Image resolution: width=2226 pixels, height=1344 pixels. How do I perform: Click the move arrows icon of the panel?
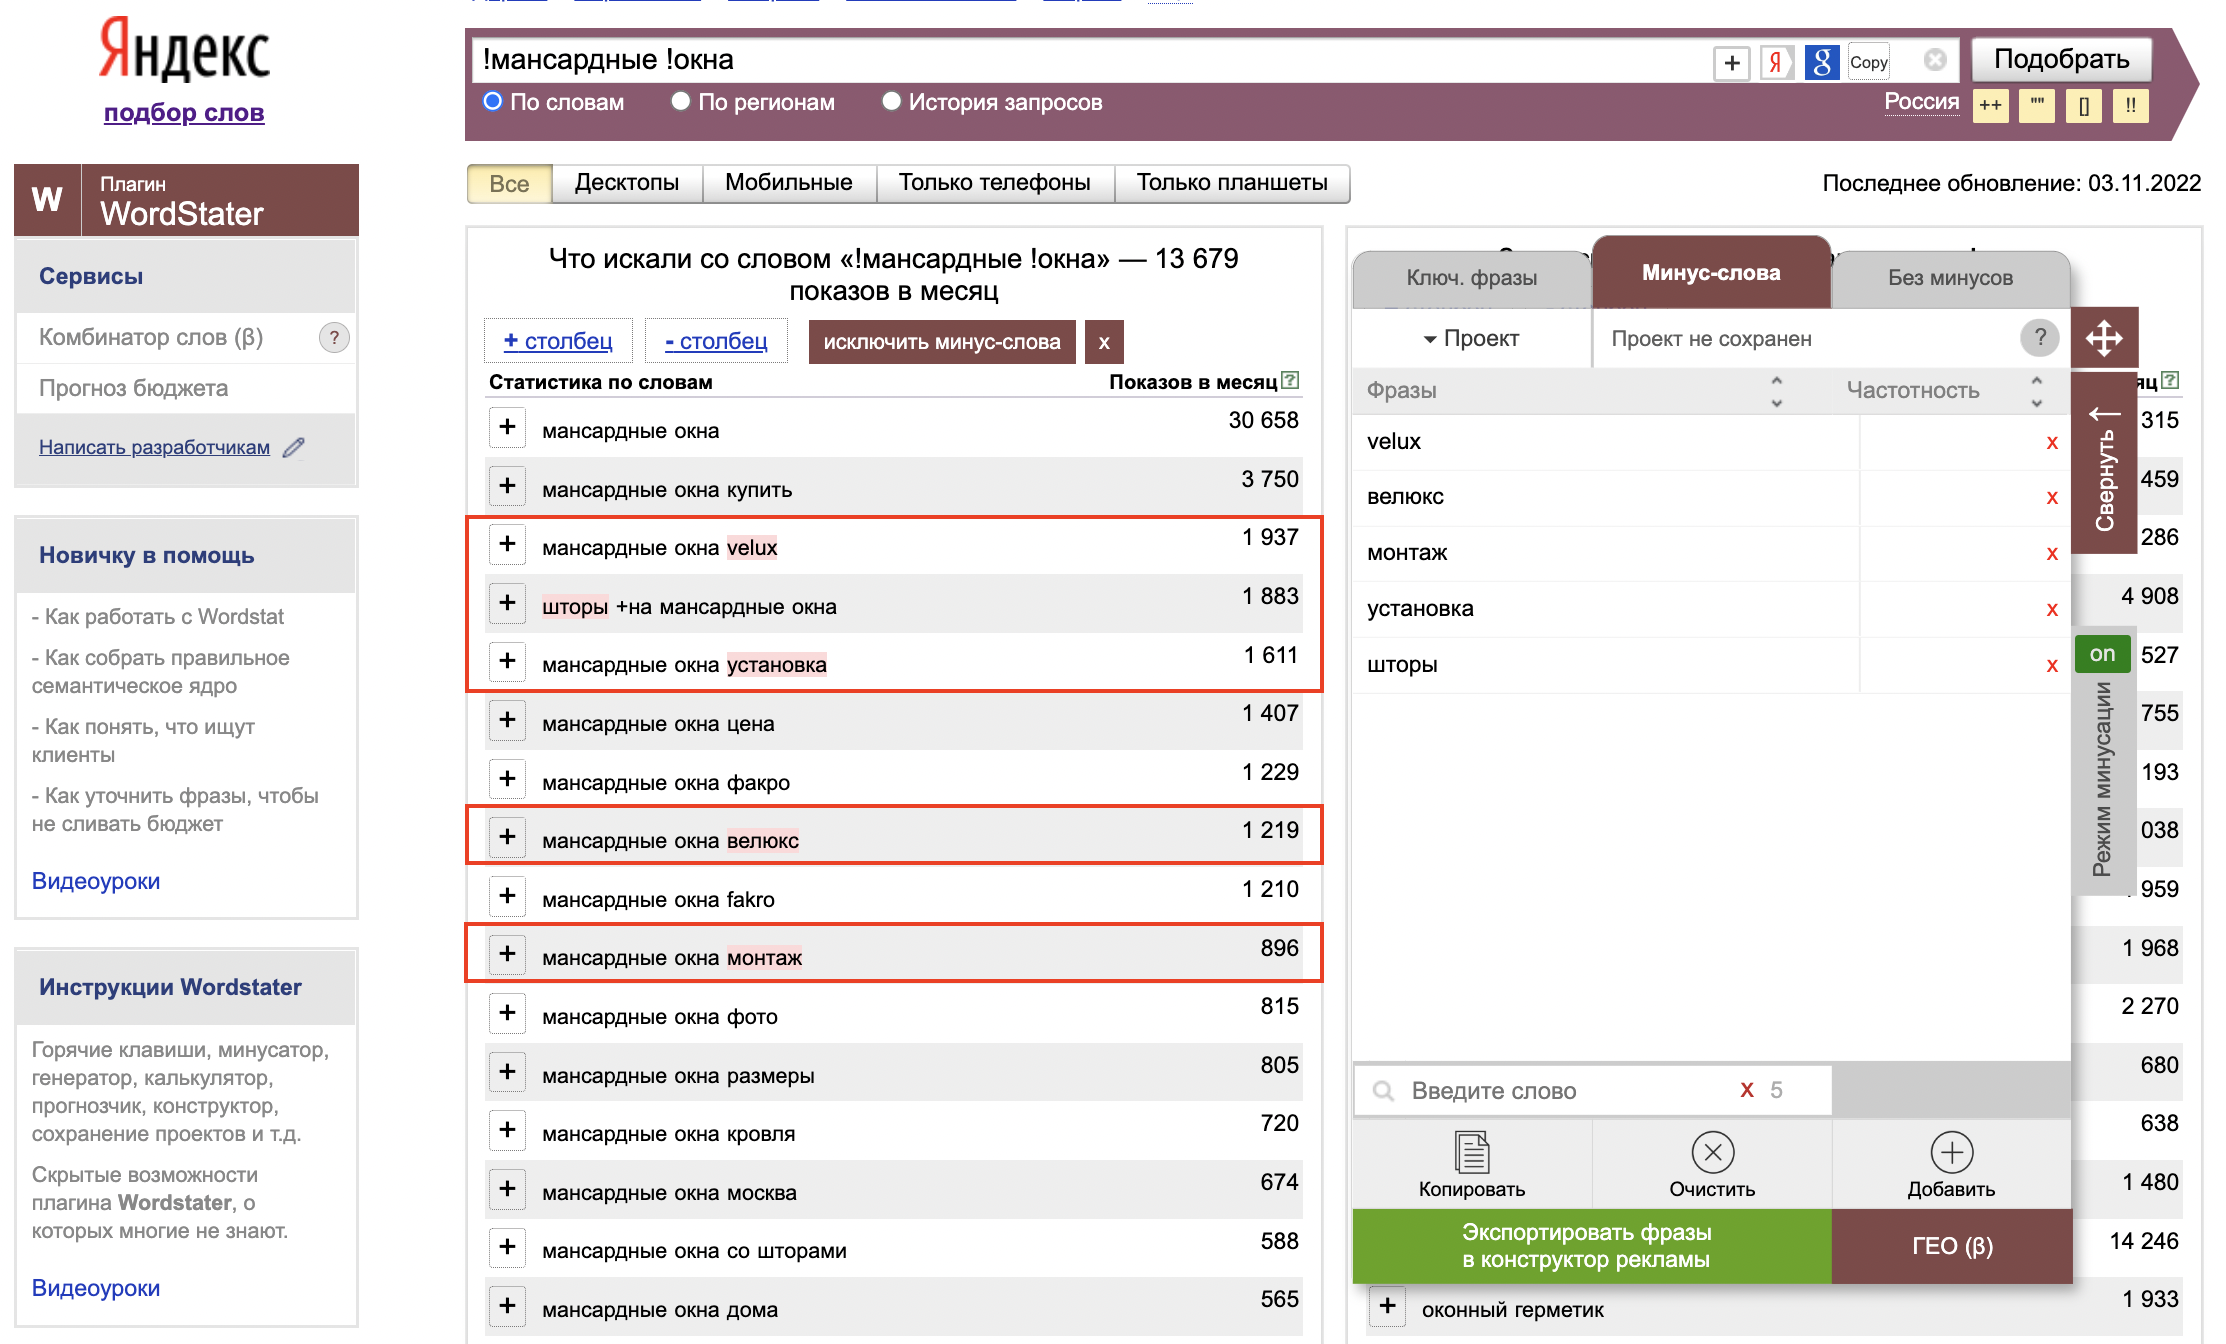(x=2104, y=338)
